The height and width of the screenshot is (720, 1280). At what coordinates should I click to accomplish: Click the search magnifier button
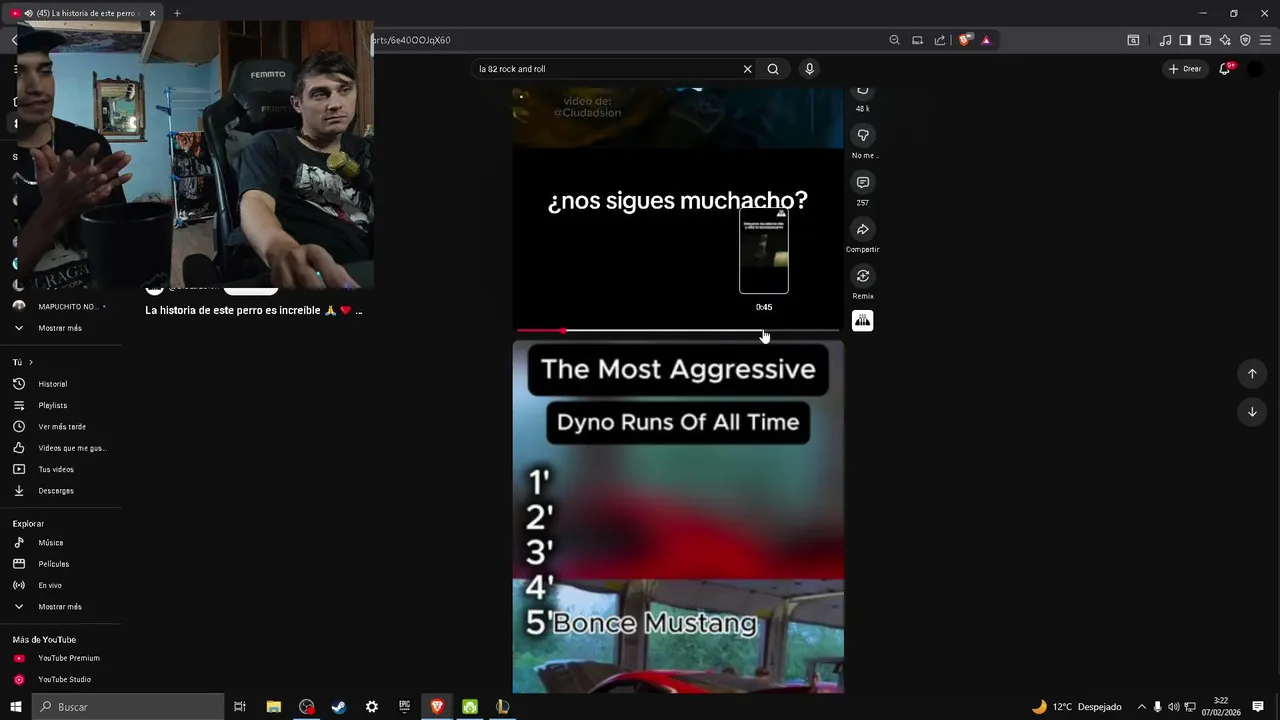pyautogui.click(x=773, y=69)
